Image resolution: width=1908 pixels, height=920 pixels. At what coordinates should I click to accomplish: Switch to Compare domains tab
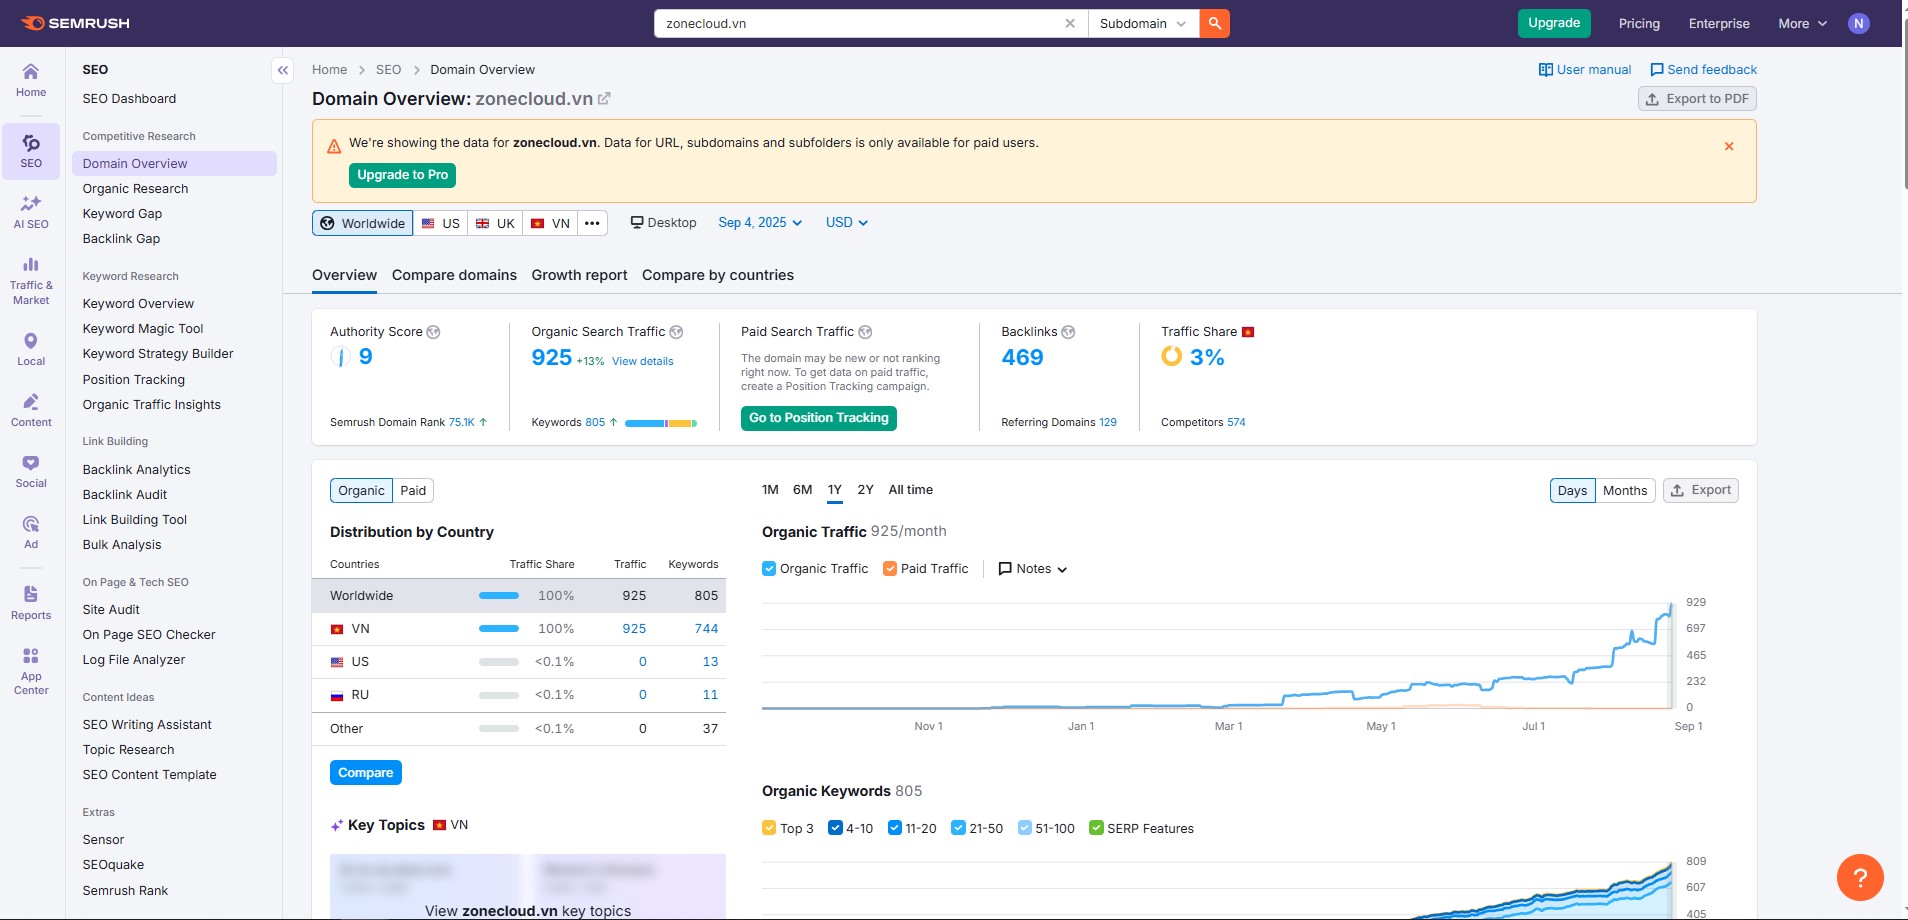[x=454, y=275]
